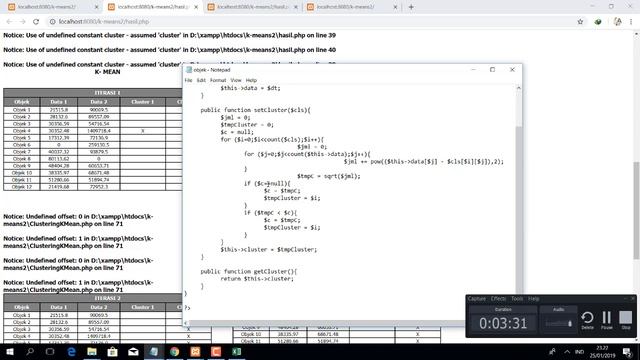Click the 'return $this->cluster;' line
Viewport: 640px width, 360px height.
(257, 279)
